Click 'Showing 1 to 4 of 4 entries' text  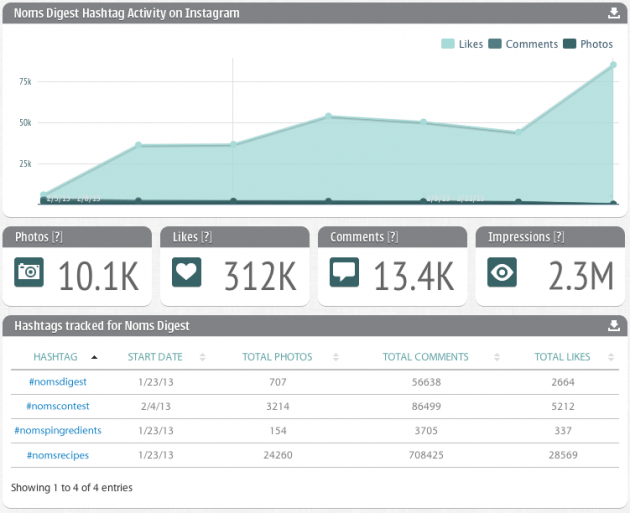72,488
